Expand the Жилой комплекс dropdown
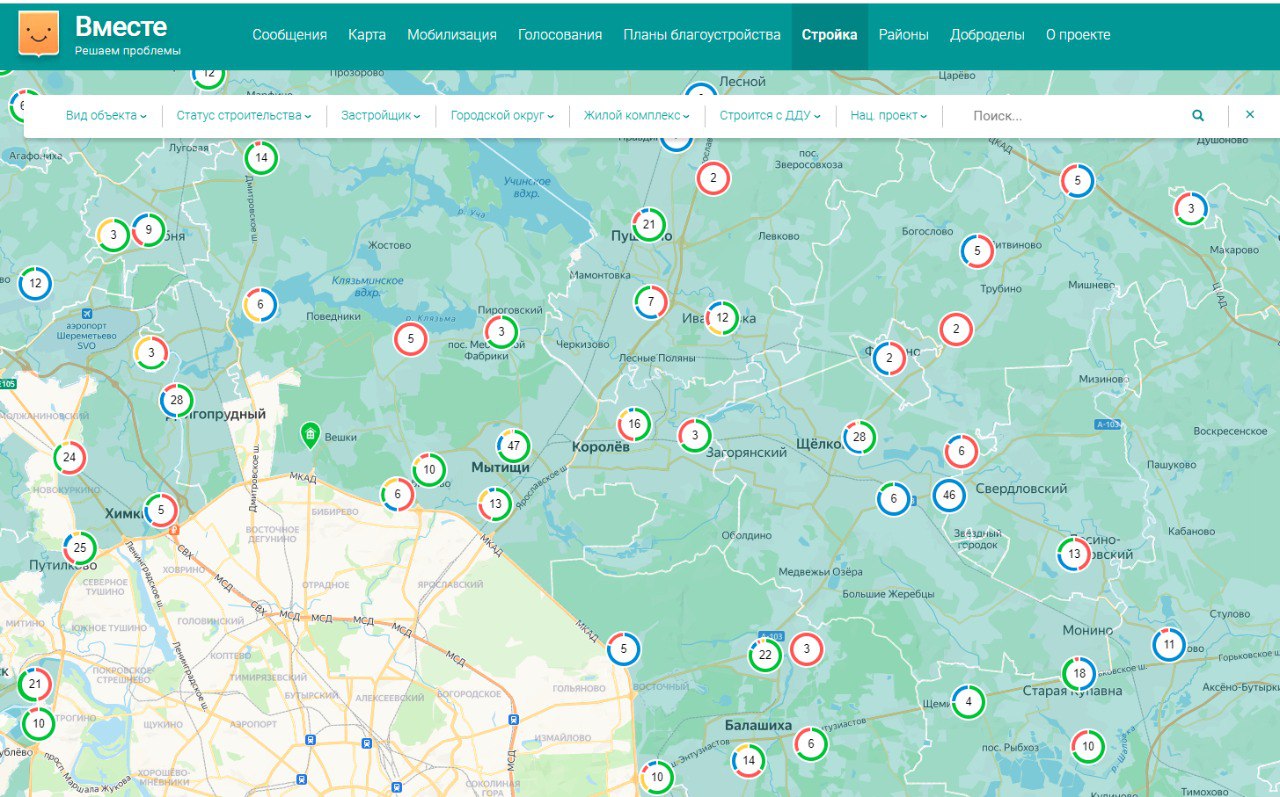1280x797 pixels. [x=636, y=116]
